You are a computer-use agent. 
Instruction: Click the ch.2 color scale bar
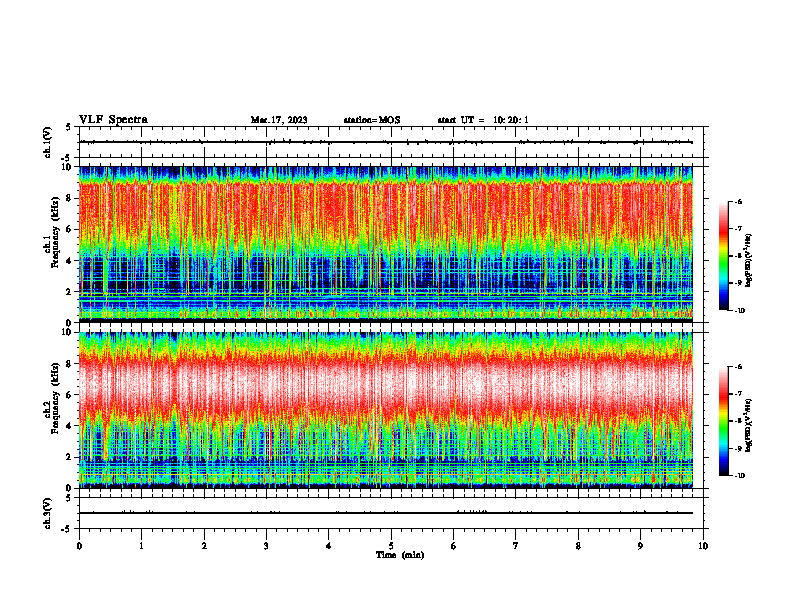click(724, 421)
